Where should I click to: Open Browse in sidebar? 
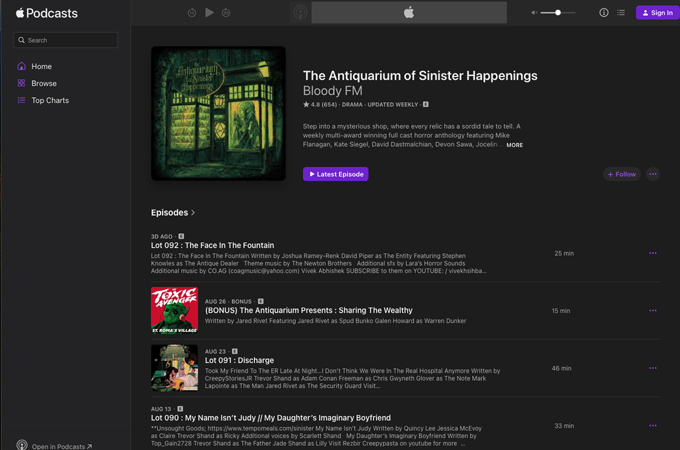click(x=43, y=83)
